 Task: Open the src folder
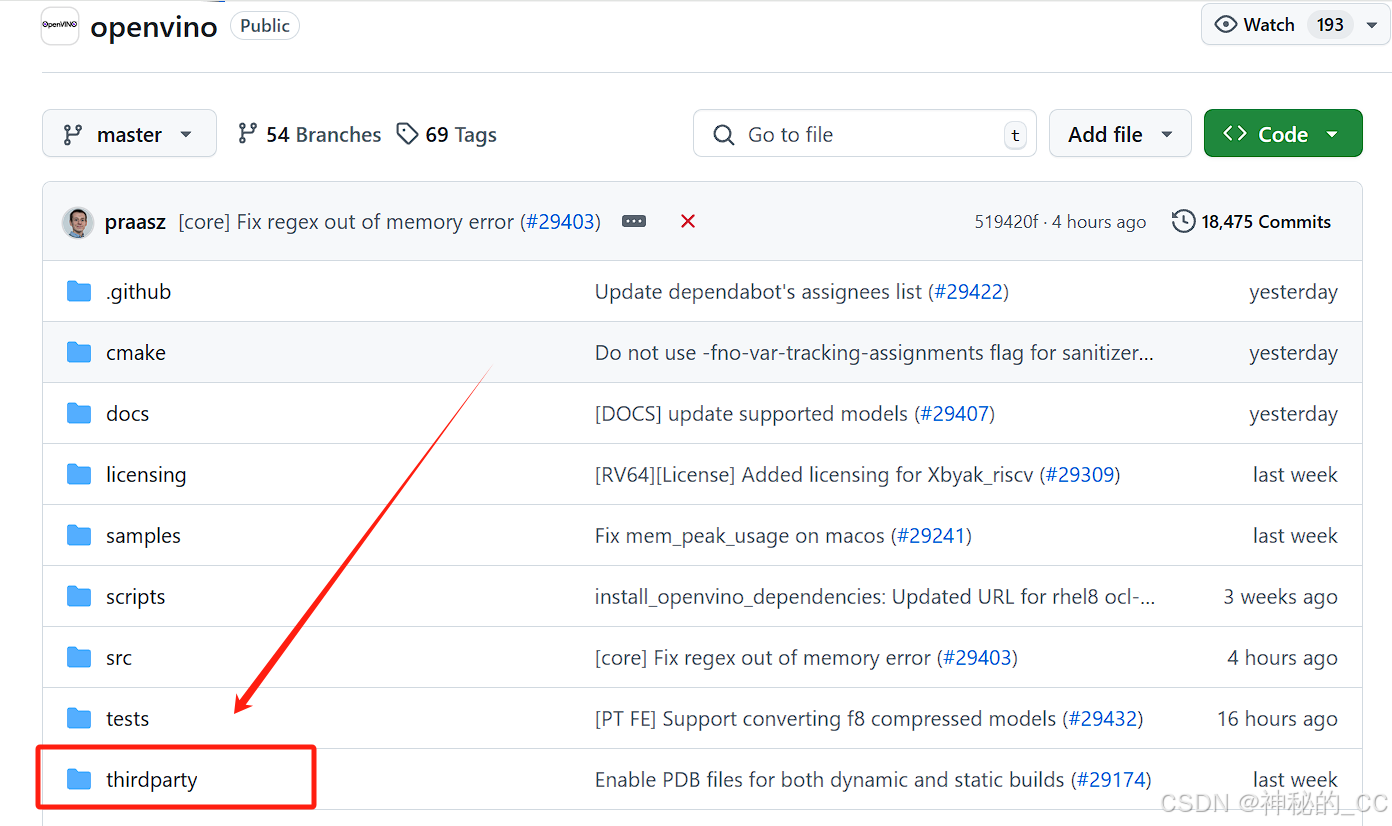[118, 658]
